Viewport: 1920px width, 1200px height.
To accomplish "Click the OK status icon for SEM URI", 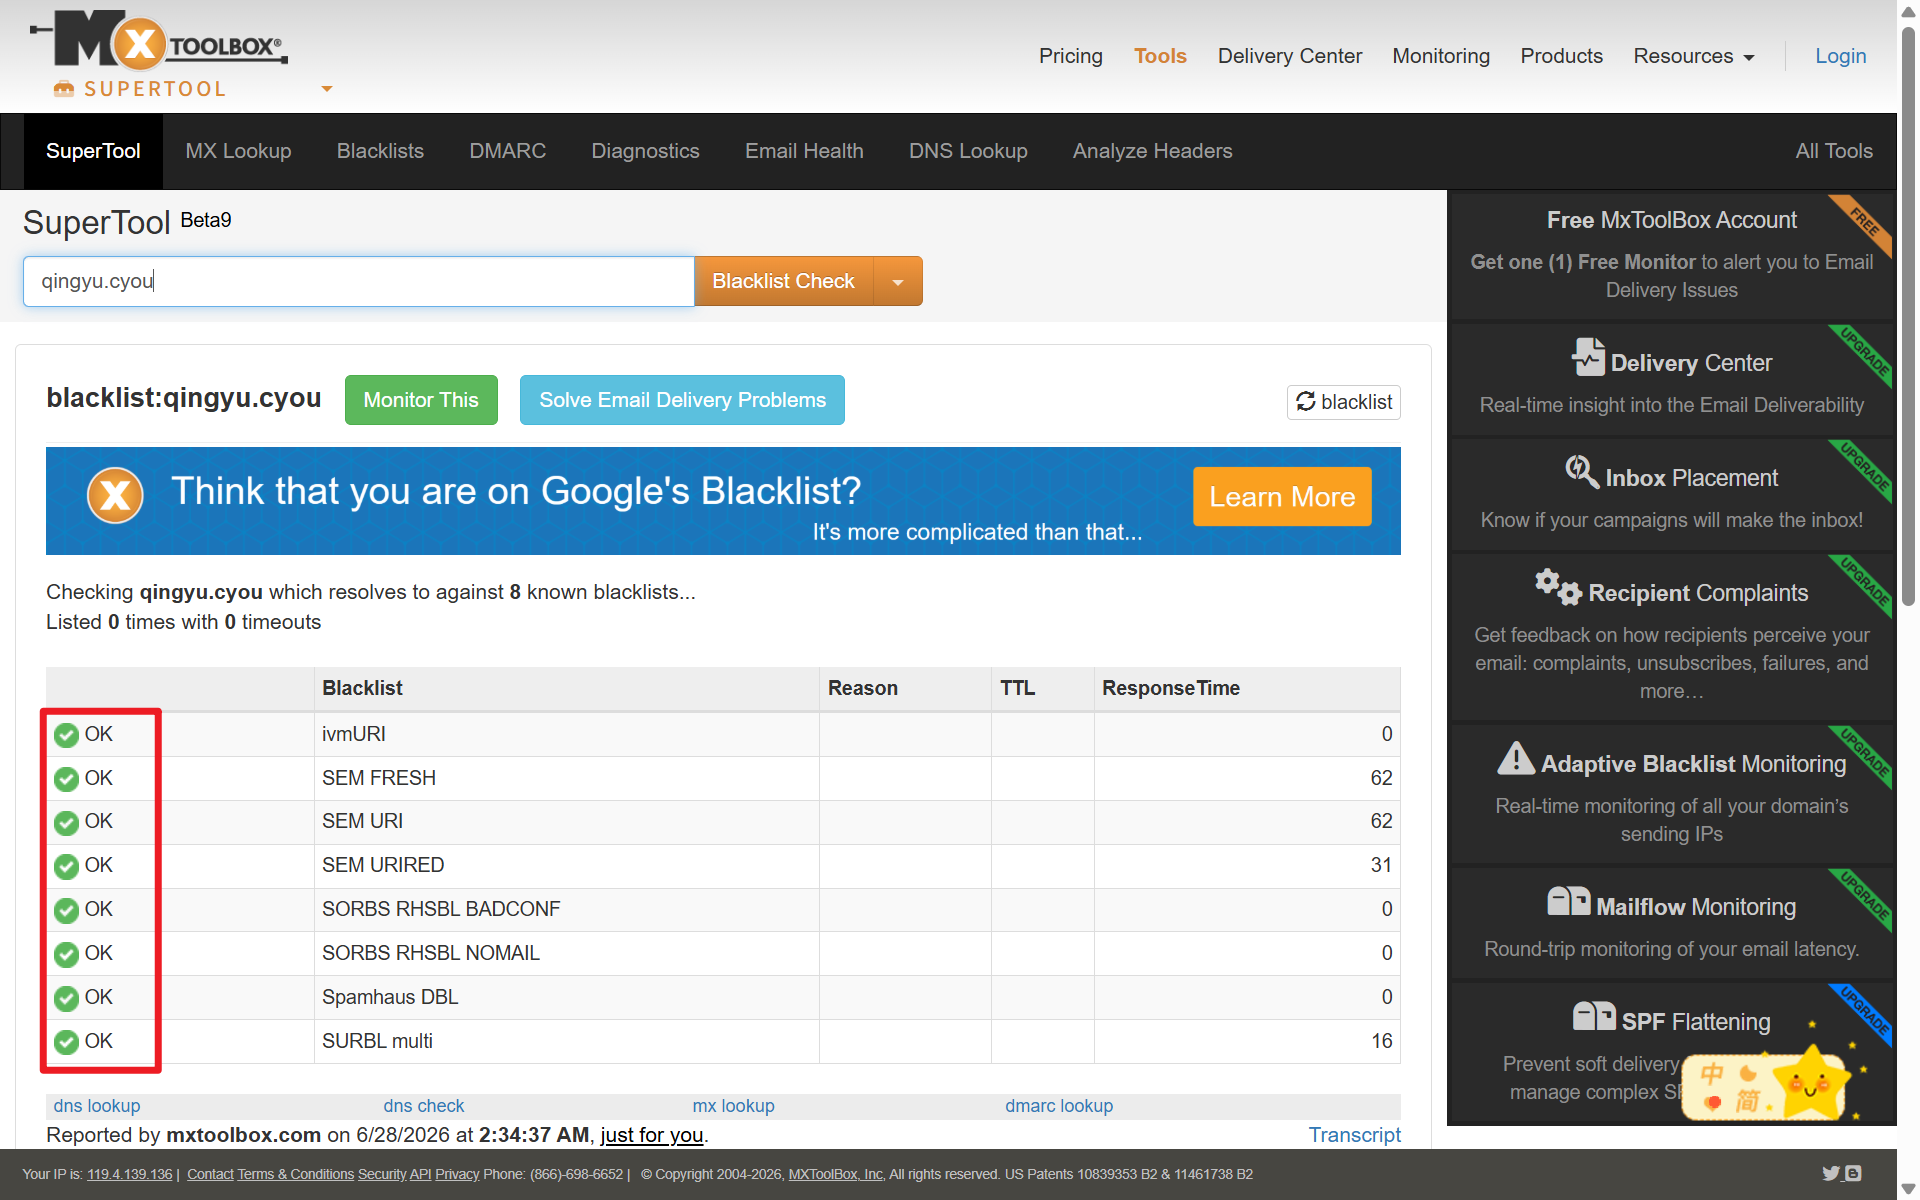I will (66, 822).
